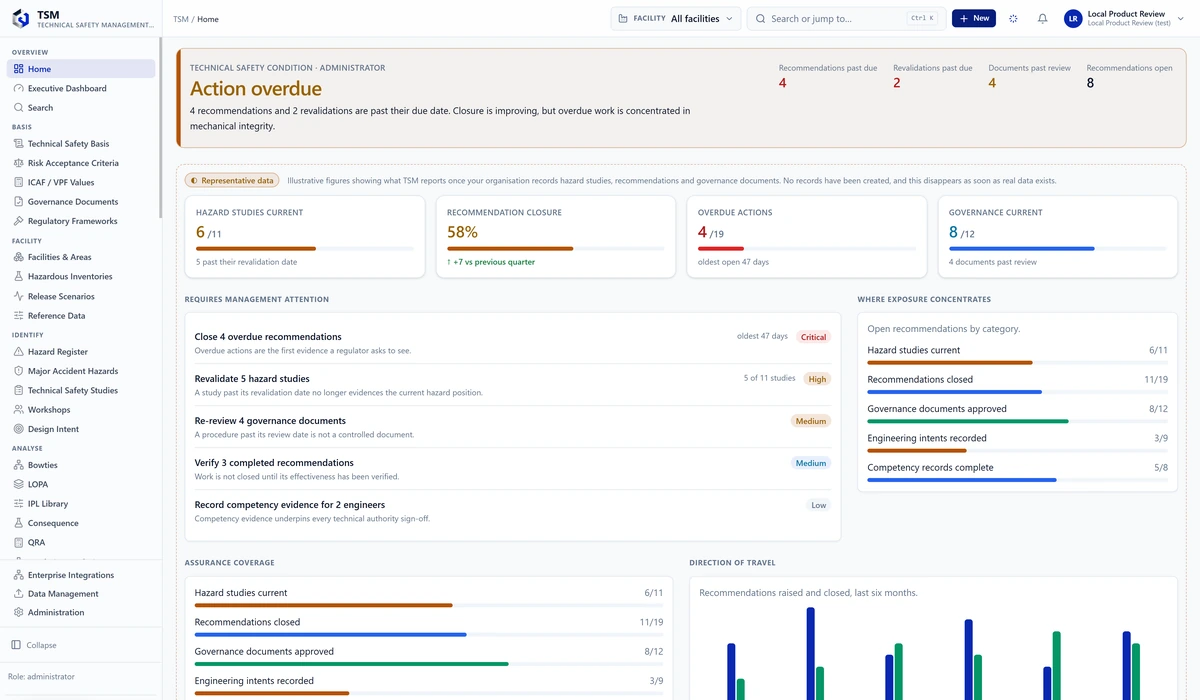Click the Governance Documents icon
The image size is (1200, 700).
coord(18,202)
